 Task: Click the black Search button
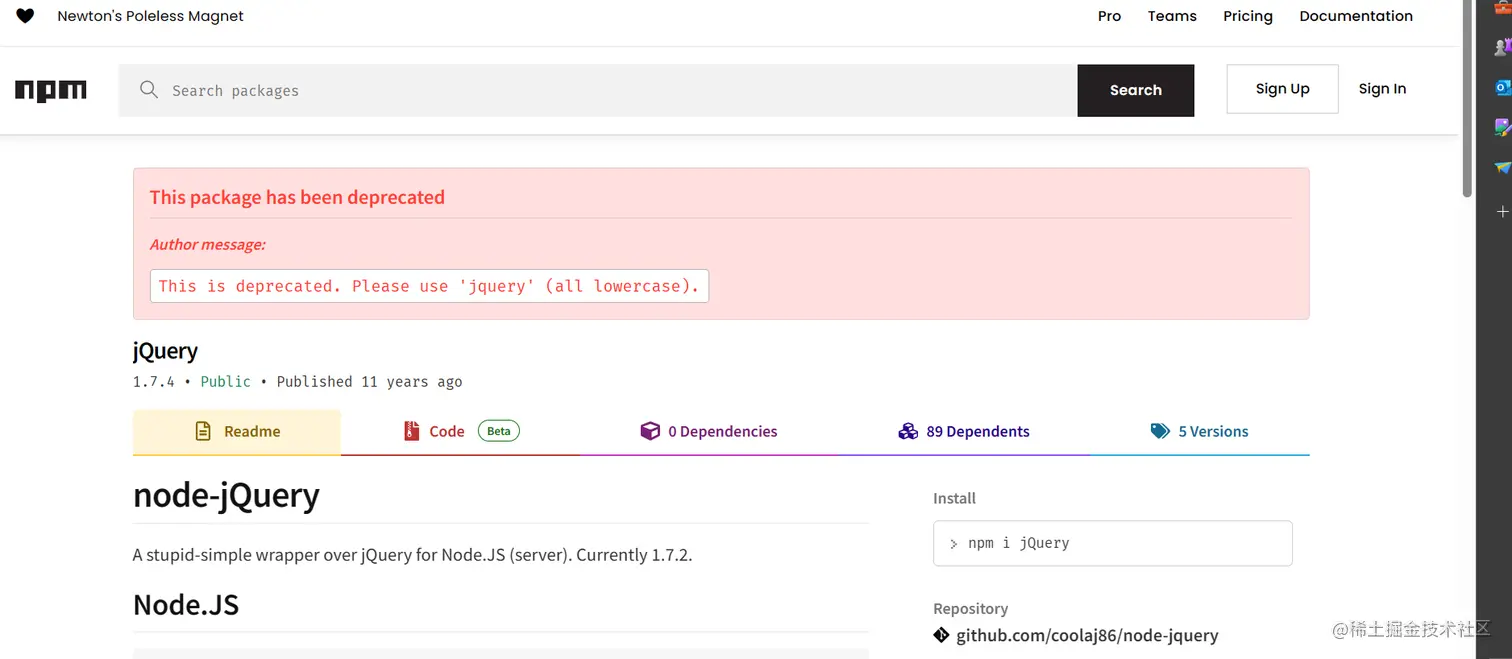tap(1136, 90)
